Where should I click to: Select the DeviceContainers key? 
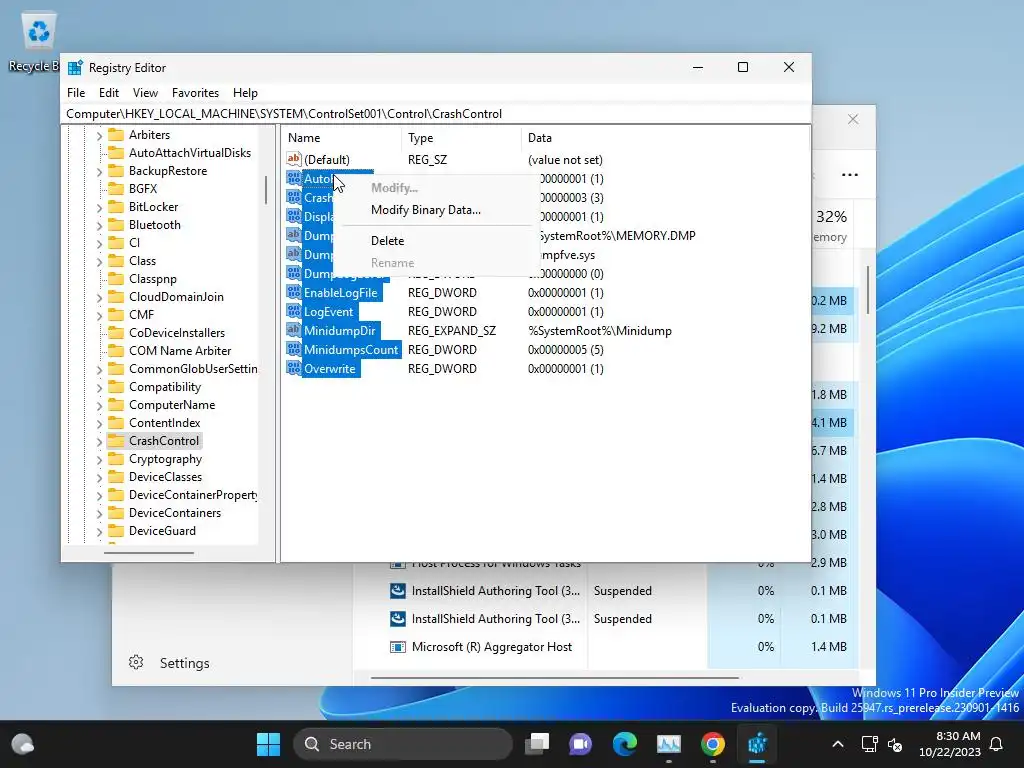[175, 513]
